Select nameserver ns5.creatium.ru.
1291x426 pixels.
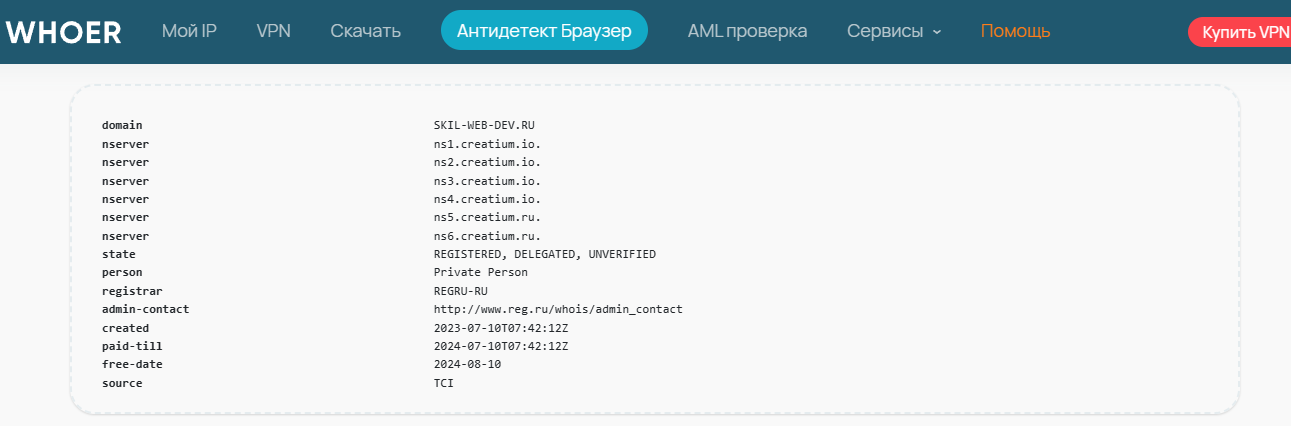[x=487, y=217]
